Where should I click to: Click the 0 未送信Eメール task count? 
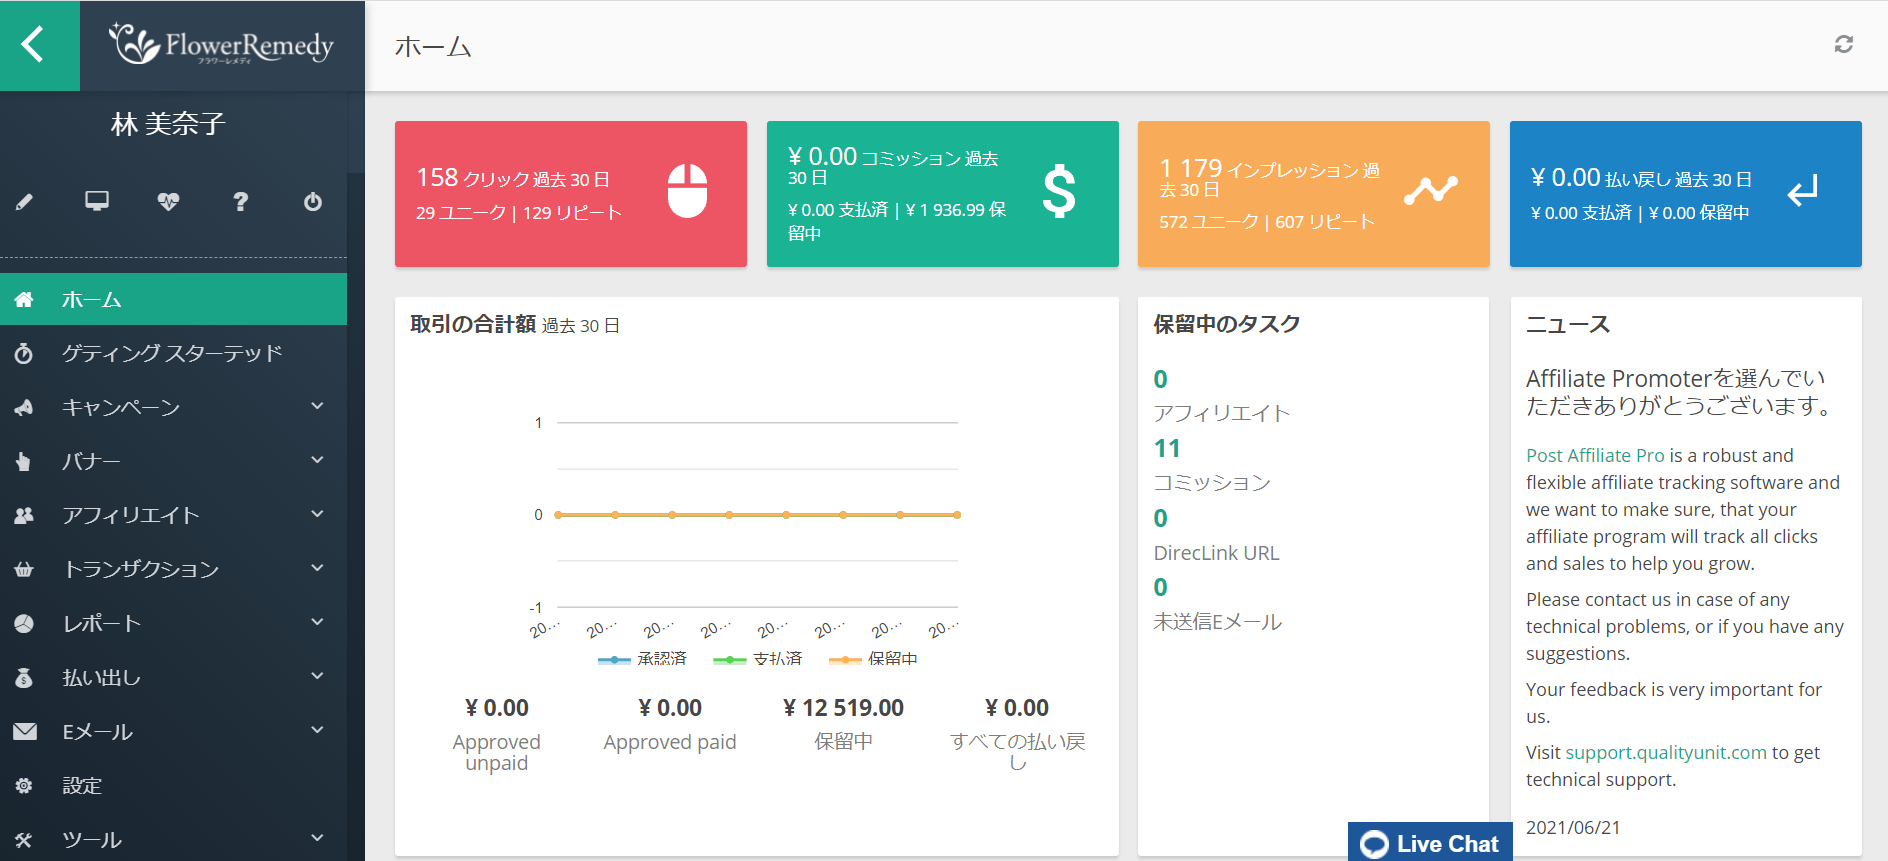point(1160,587)
